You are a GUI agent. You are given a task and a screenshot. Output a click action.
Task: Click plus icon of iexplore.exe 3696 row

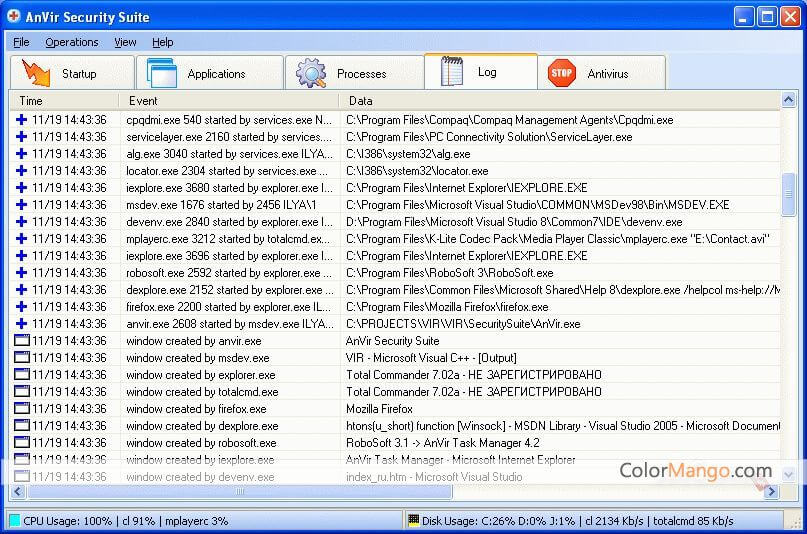point(21,255)
